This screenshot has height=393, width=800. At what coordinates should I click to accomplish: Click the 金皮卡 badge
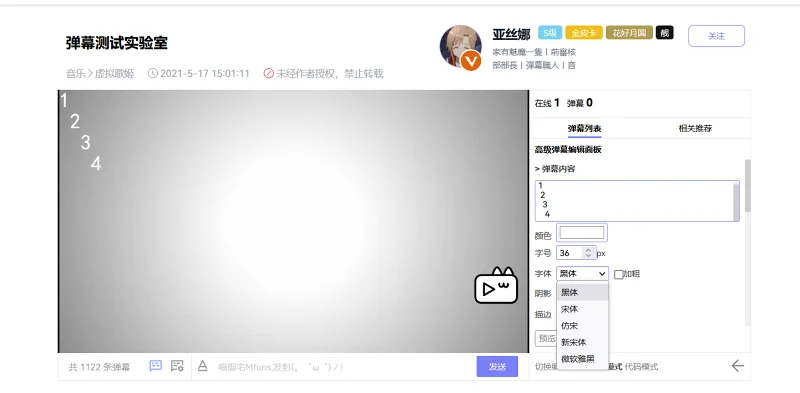[584, 33]
